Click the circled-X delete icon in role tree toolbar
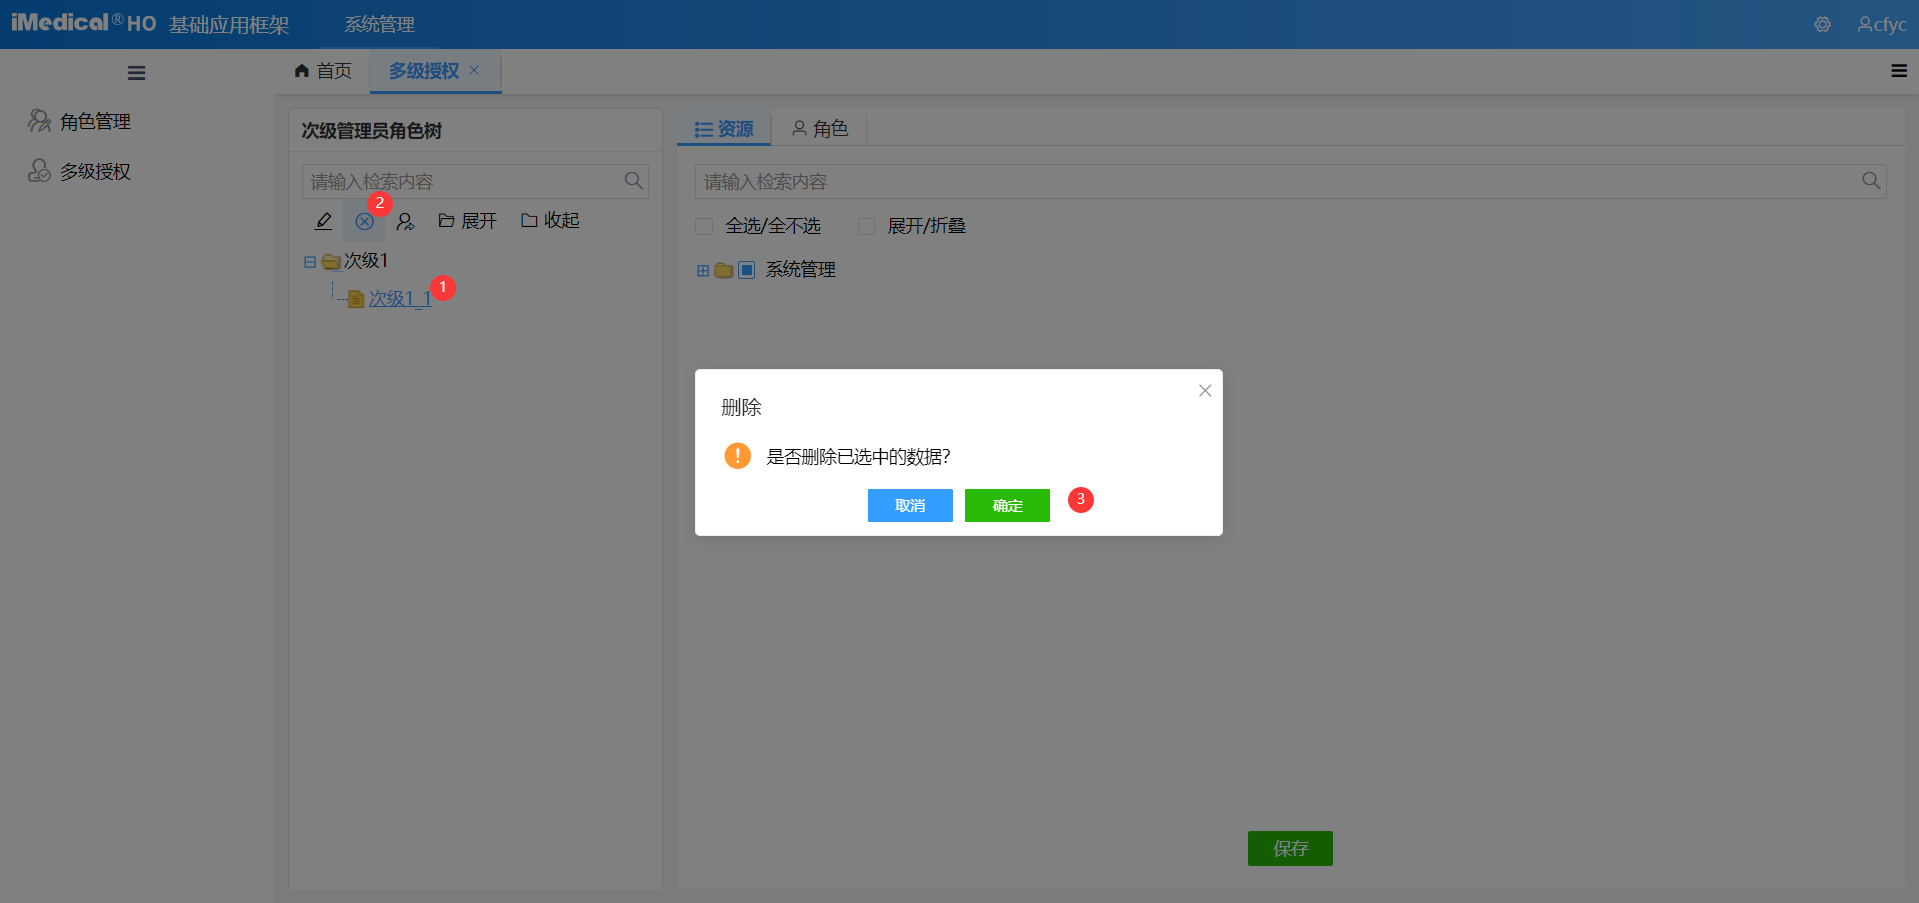The height and width of the screenshot is (903, 1919). (x=364, y=220)
